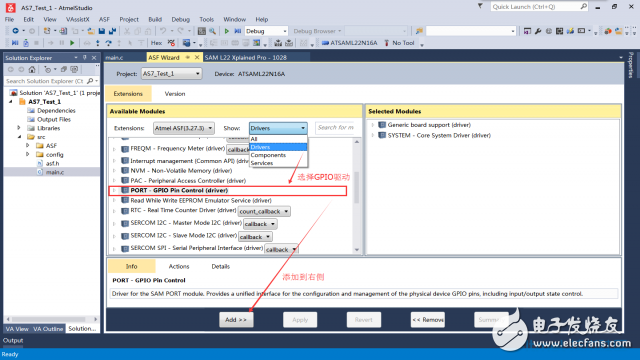Viewport: 640px width, 360px height.
Task: Click the Save file toolbar icon
Action: [x=102, y=31]
